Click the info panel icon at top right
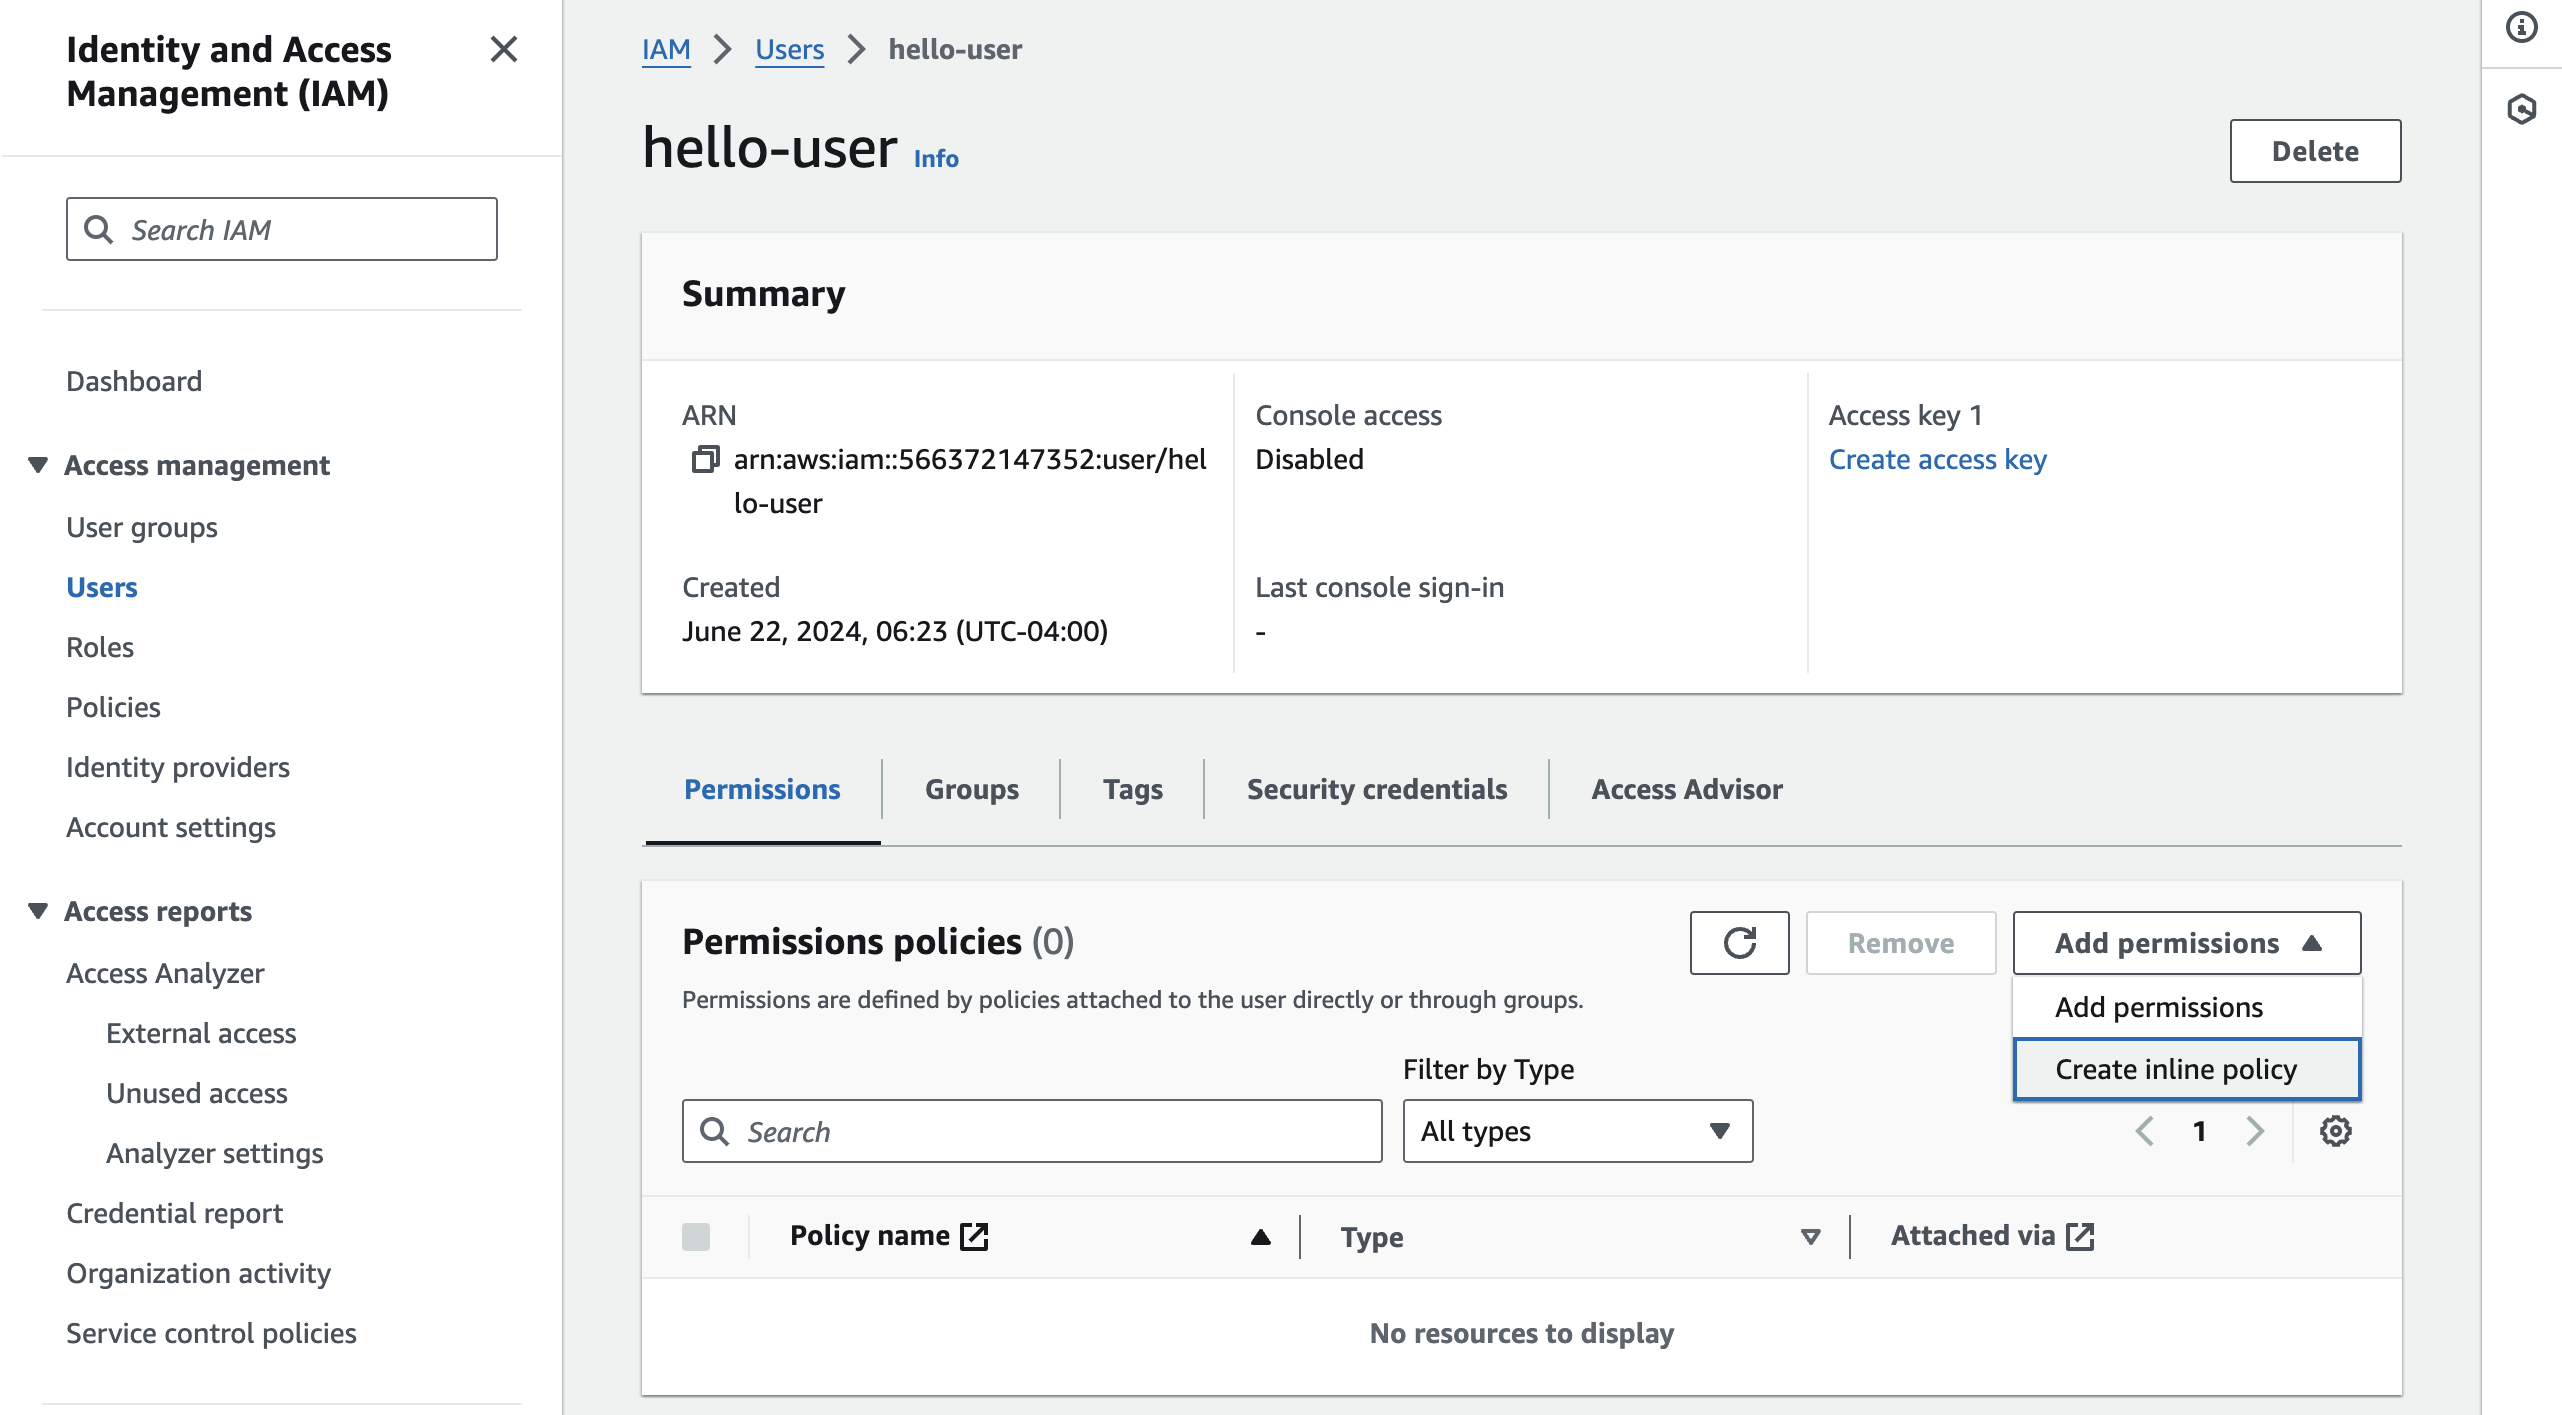This screenshot has height=1415, width=2562. [2521, 27]
